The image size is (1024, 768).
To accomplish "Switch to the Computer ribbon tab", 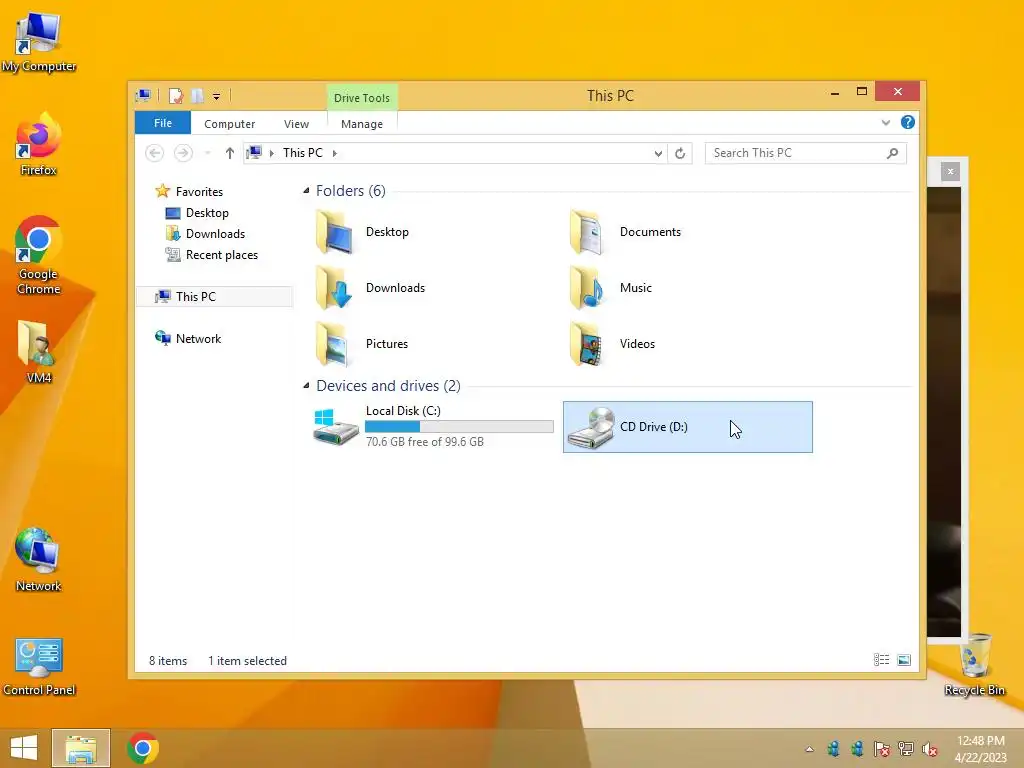I will (x=229, y=123).
